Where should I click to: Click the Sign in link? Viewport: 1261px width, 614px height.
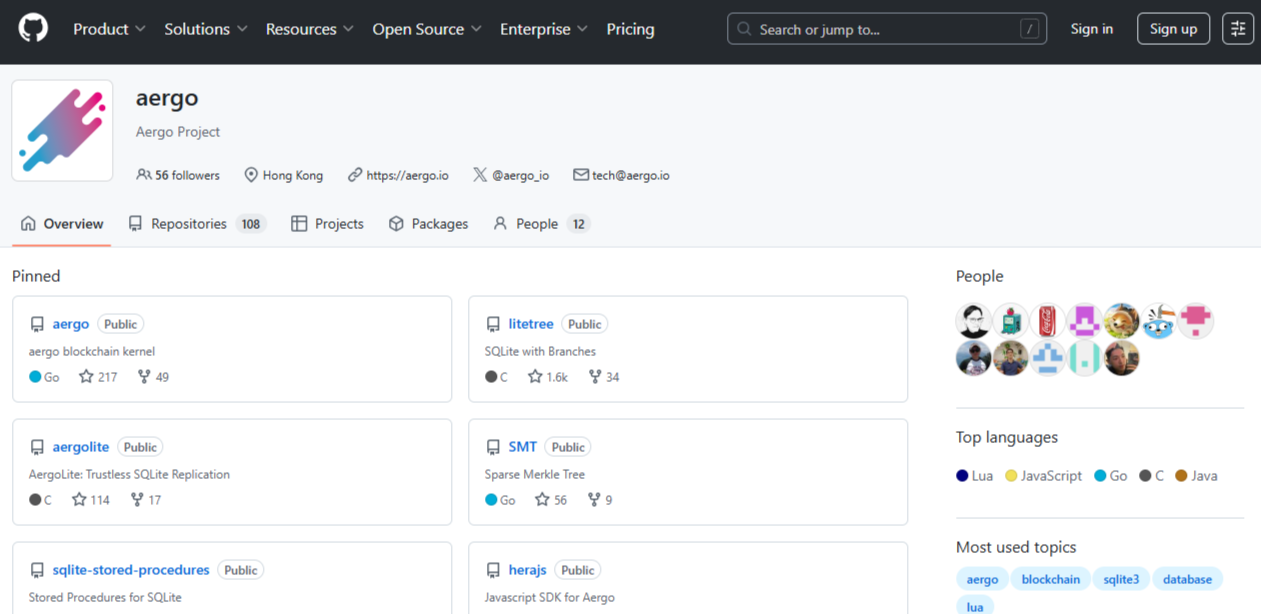coord(1092,29)
